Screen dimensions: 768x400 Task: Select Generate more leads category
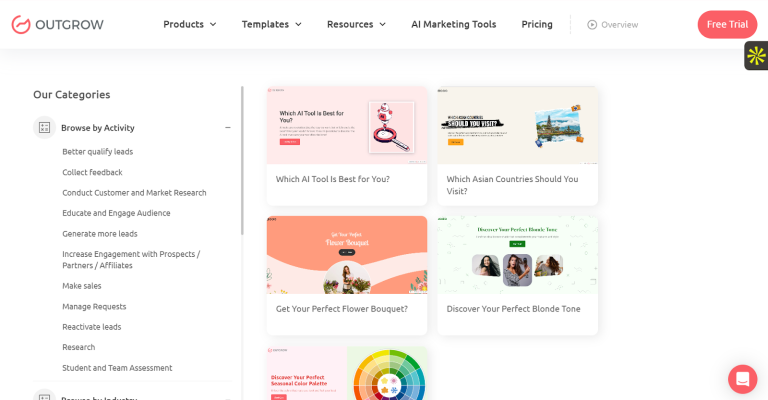(99, 233)
